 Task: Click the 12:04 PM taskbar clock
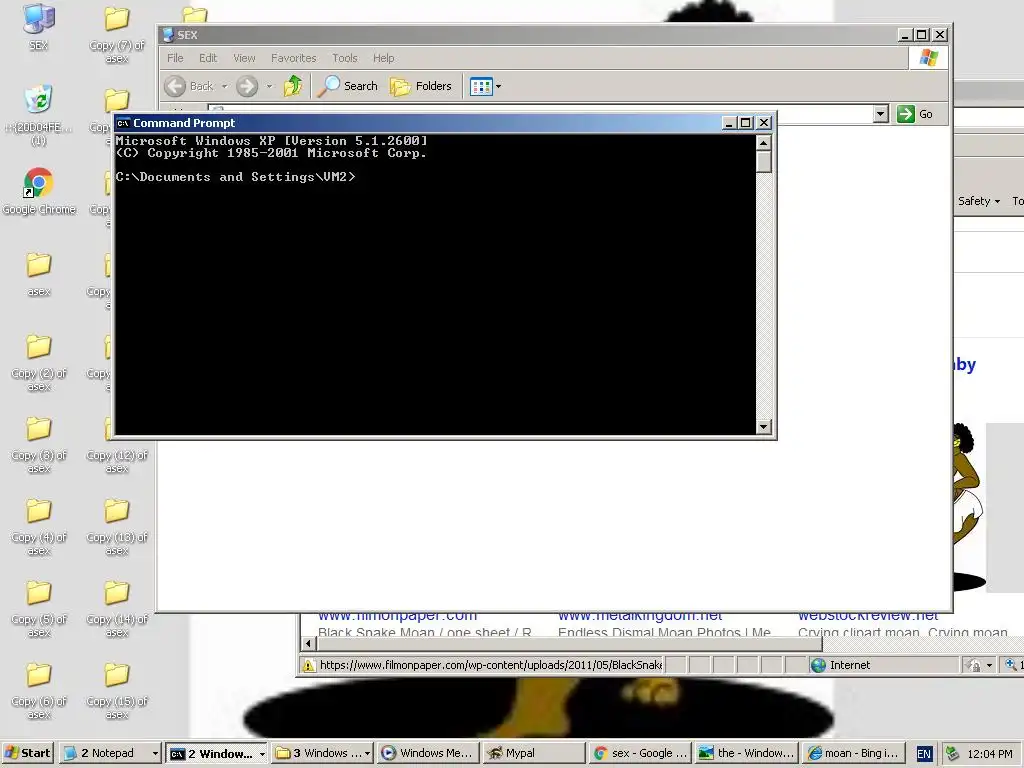[x=989, y=754]
